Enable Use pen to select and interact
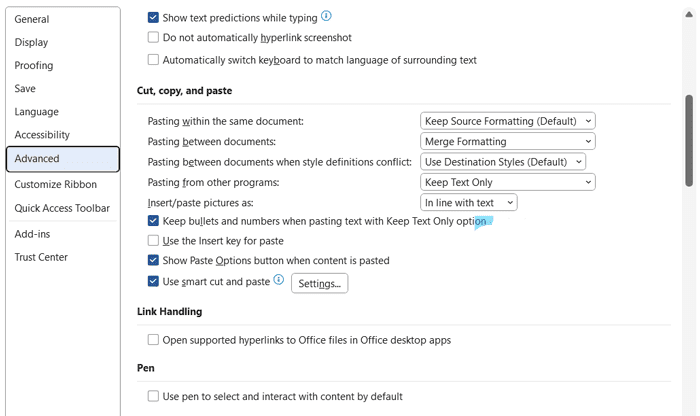700x416 pixels. click(x=153, y=397)
